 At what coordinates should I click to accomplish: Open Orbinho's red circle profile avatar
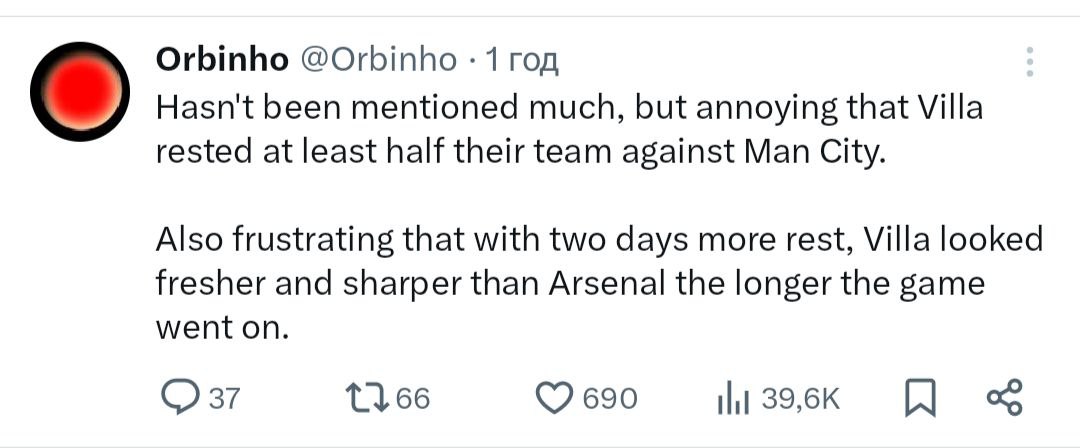tap(78, 93)
